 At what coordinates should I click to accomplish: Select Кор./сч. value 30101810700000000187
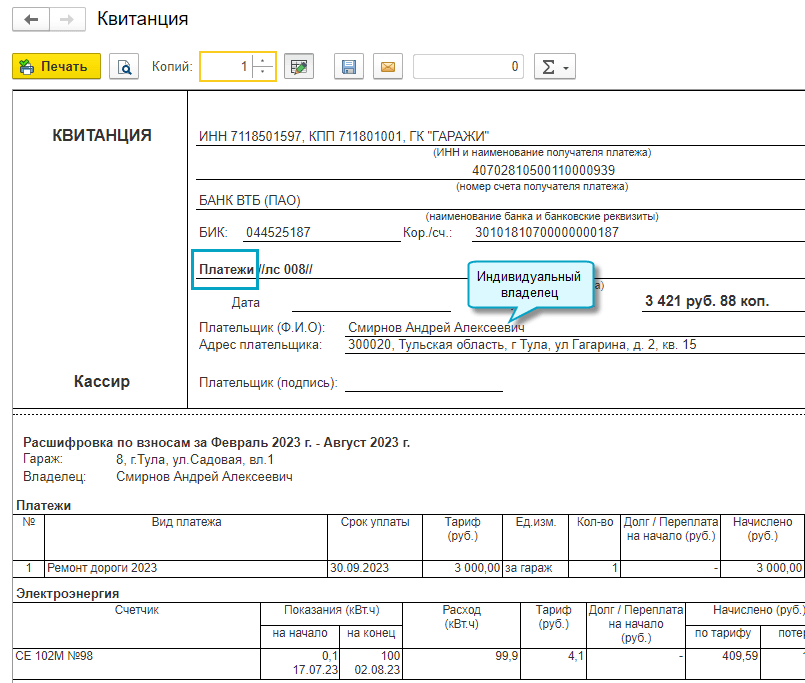[x=547, y=232]
